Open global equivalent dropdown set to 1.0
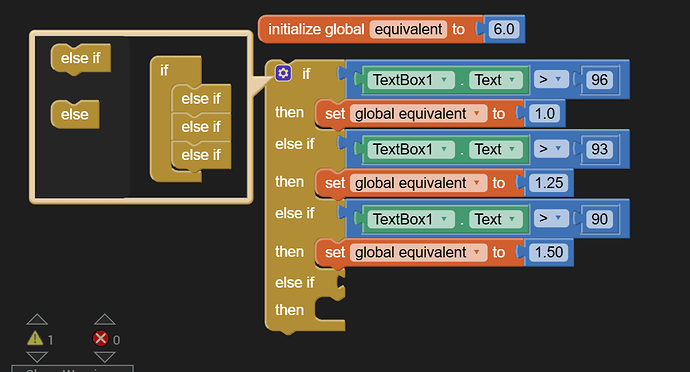This screenshot has width=690, height=372. [418, 114]
